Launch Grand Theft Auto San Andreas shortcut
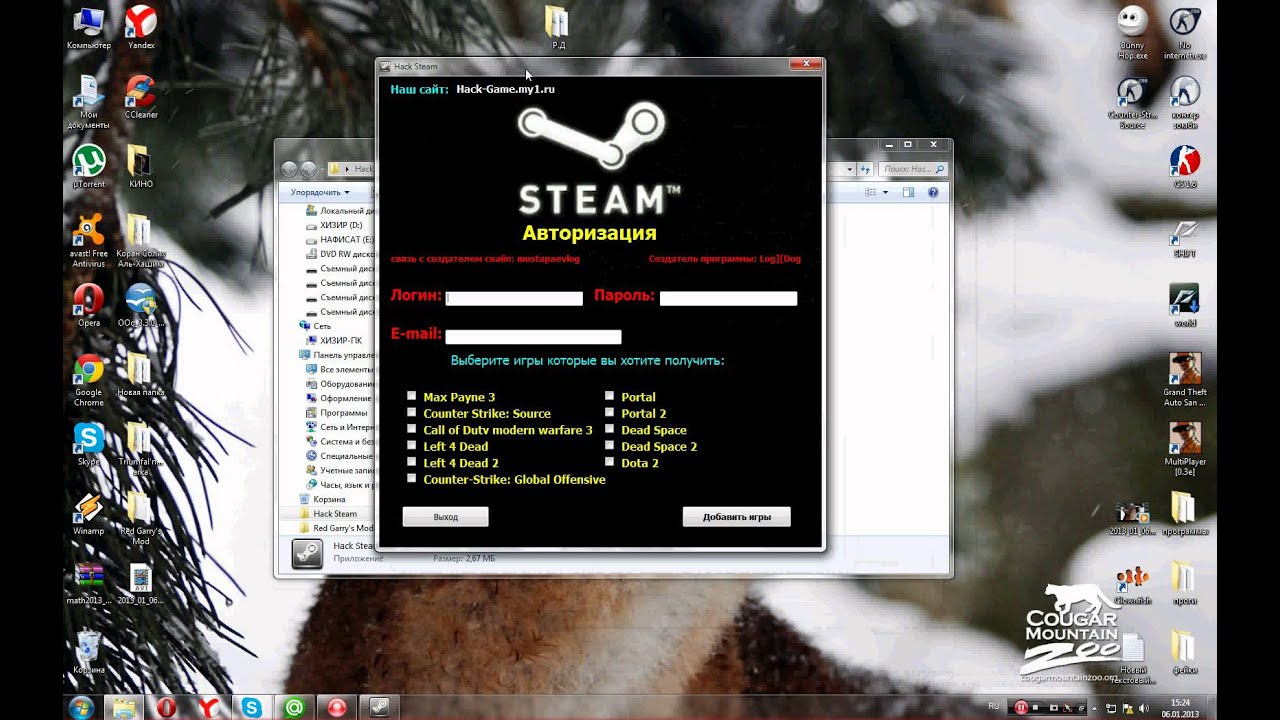This screenshot has height=720, width=1280. [1185, 380]
